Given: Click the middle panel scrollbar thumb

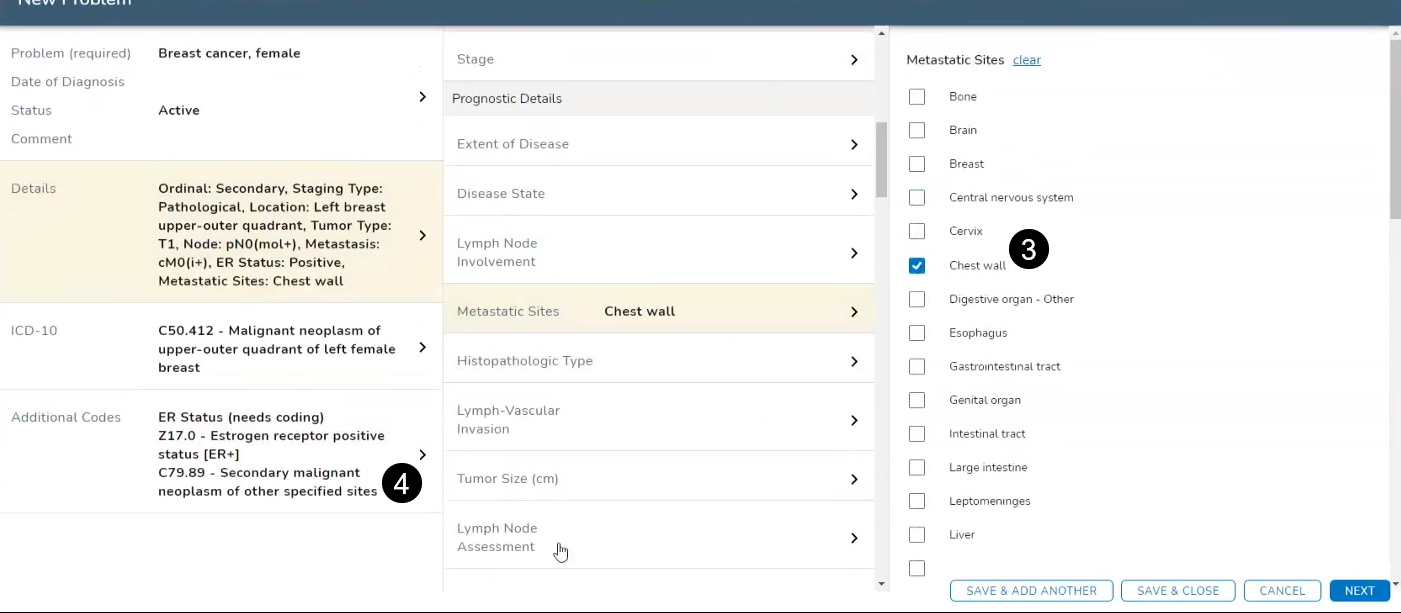Looking at the screenshot, I should 881,160.
